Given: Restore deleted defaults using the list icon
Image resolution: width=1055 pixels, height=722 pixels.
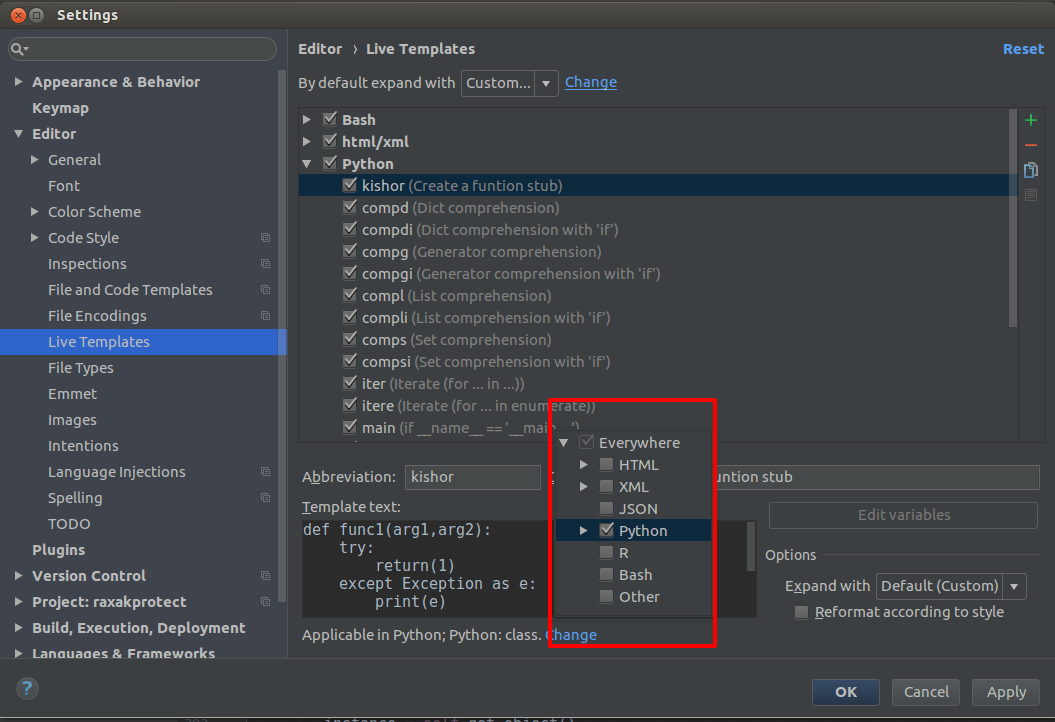Looking at the screenshot, I should pyautogui.click(x=1030, y=195).
